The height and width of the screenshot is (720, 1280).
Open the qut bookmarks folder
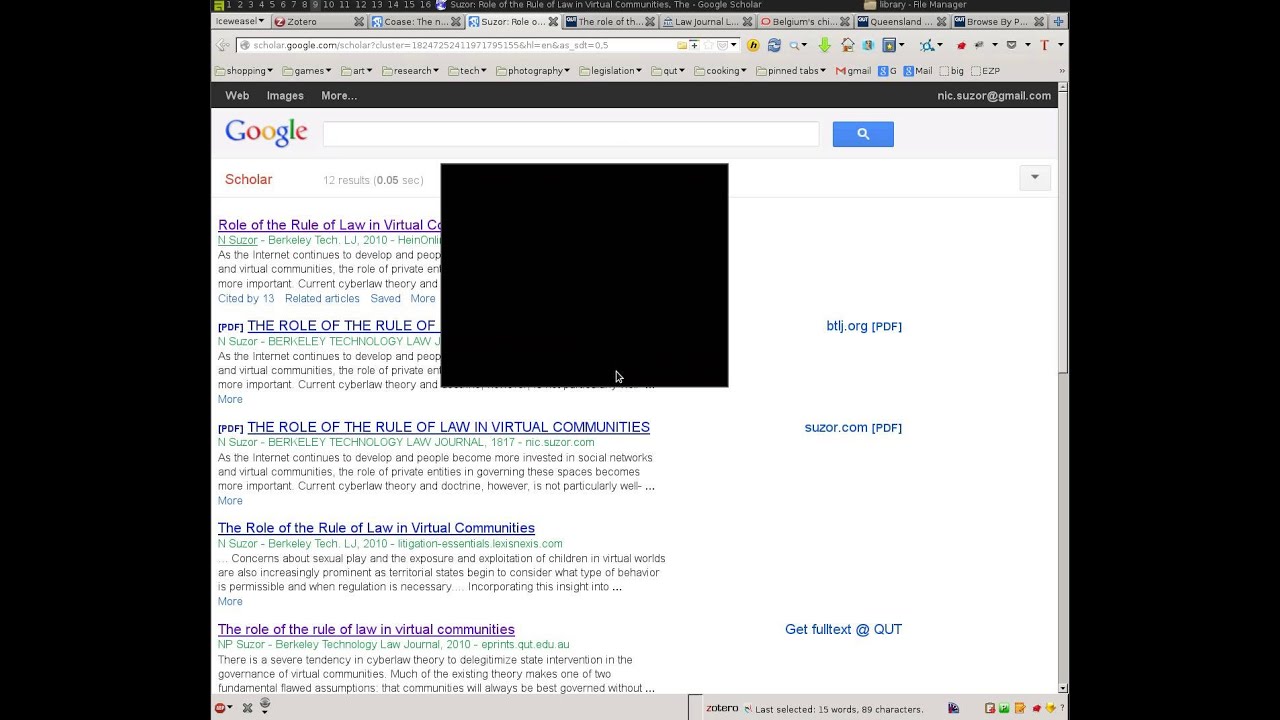[x=668, y=71]
